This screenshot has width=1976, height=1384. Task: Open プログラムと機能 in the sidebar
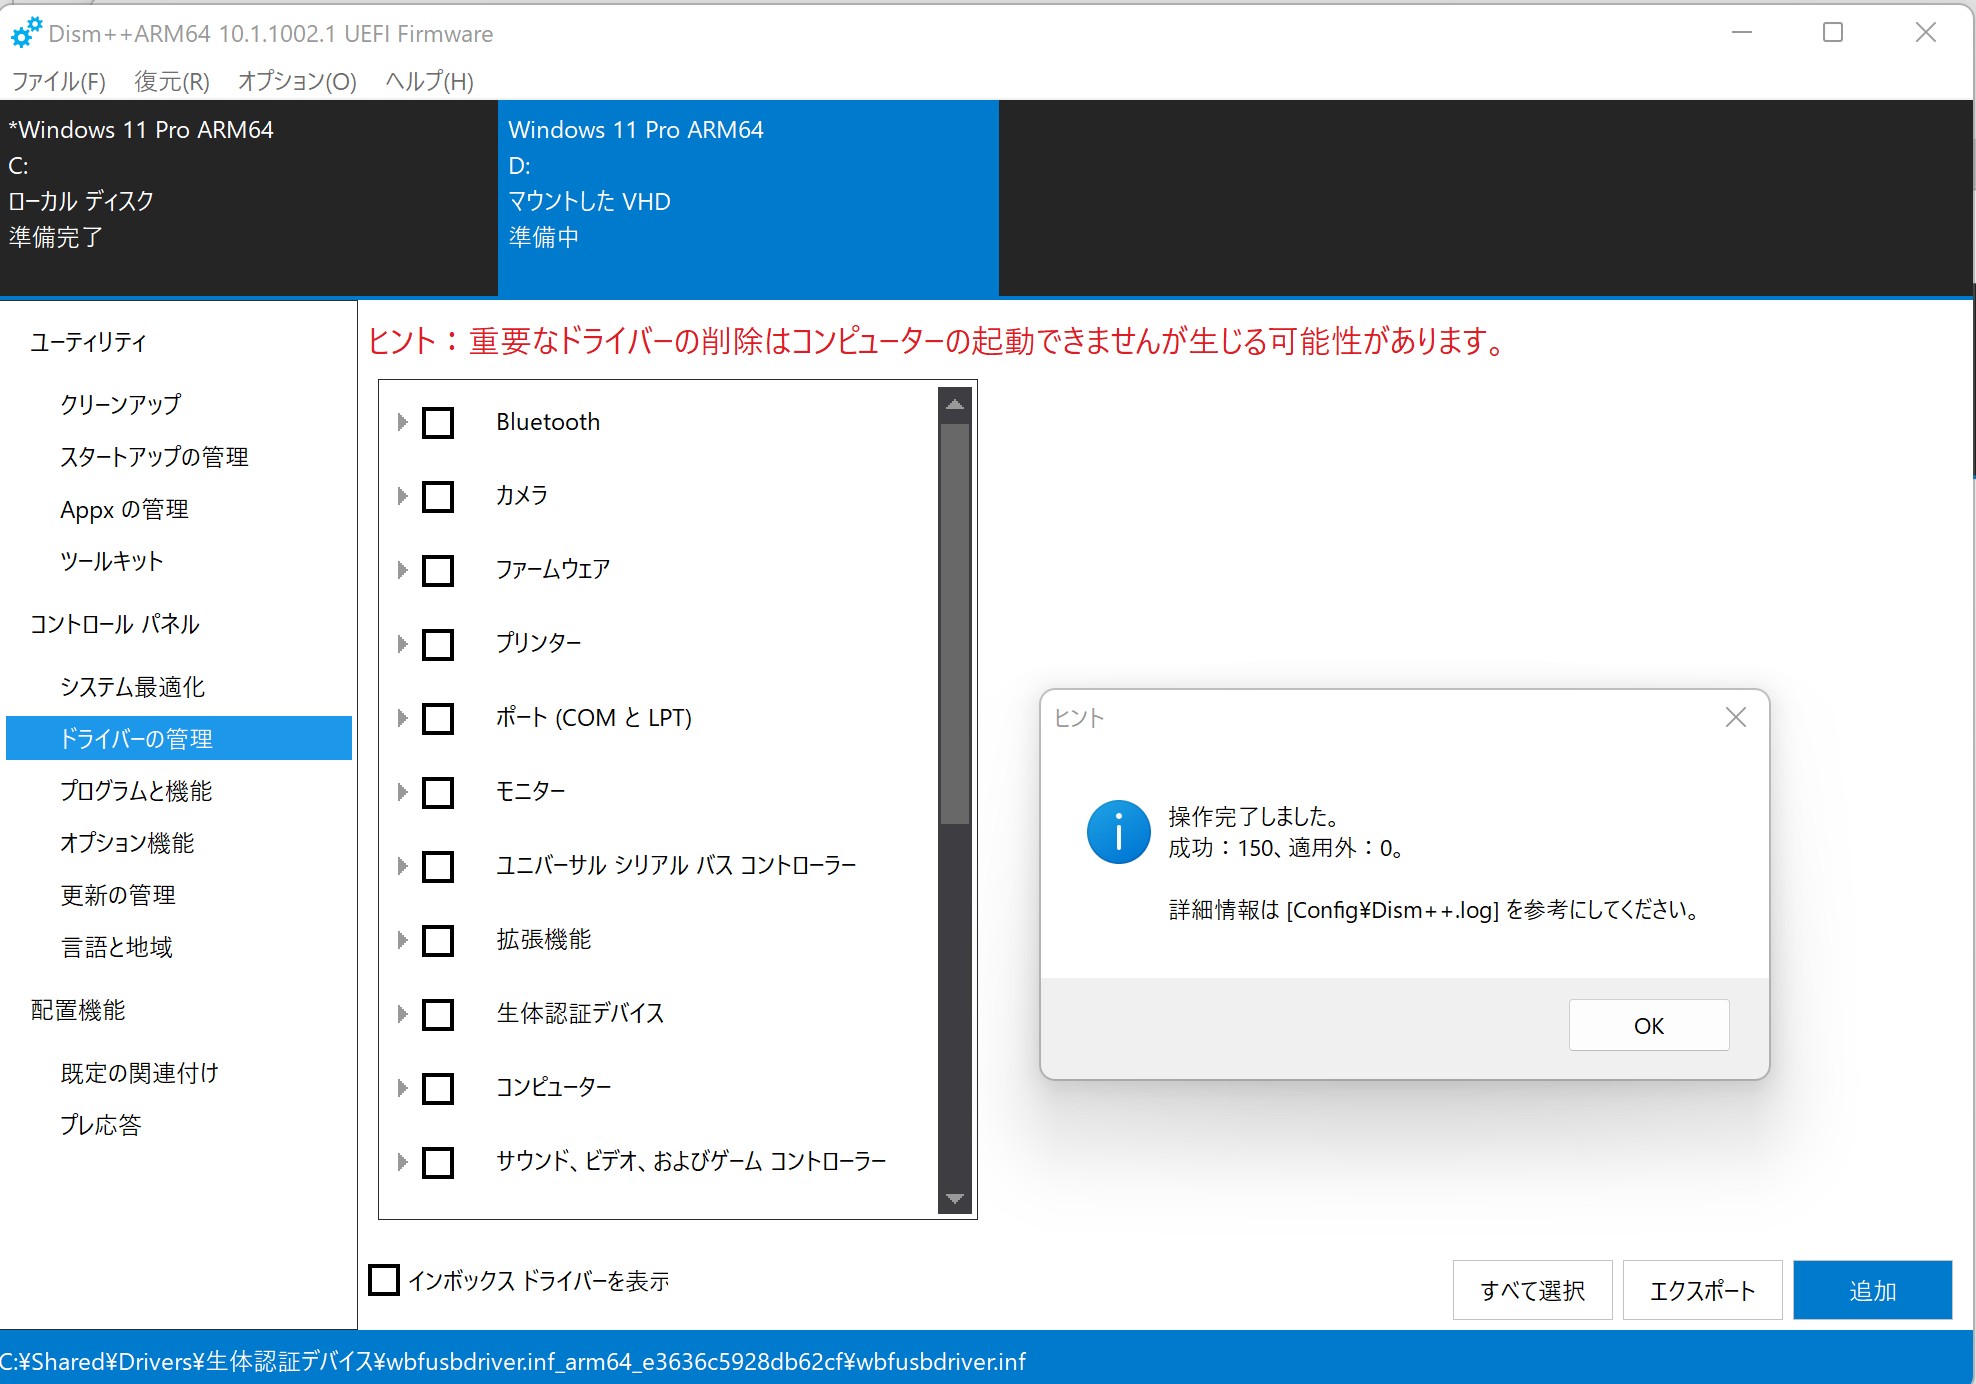click(136, 791)
